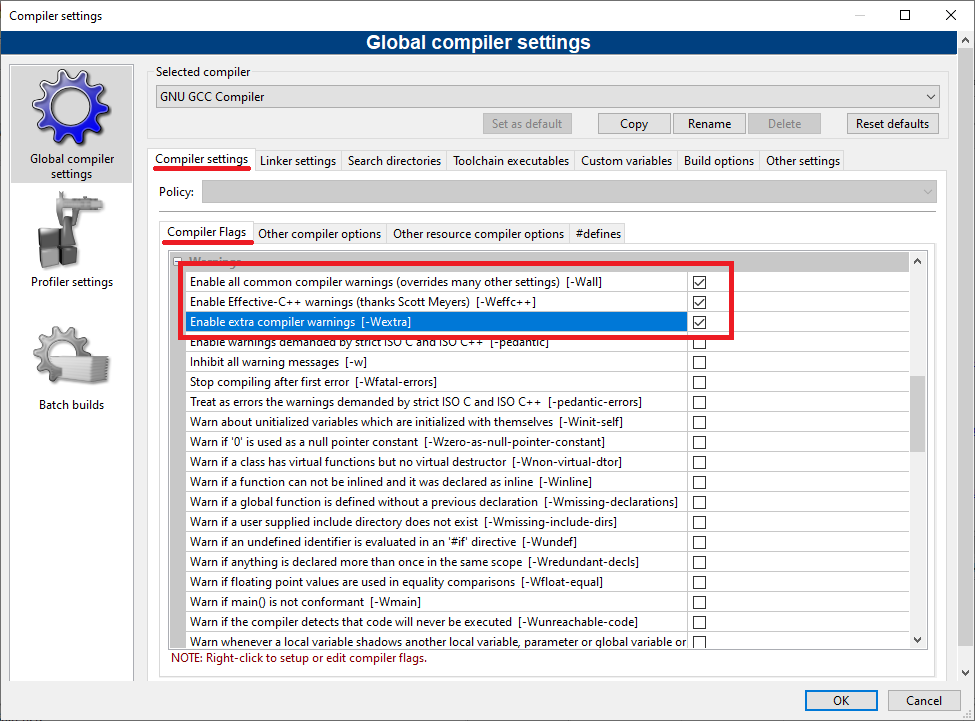Viewport: 975px width, 721px height.
Task: Check Inhibit all warning messages [-w]
Action: pos(699,362)
